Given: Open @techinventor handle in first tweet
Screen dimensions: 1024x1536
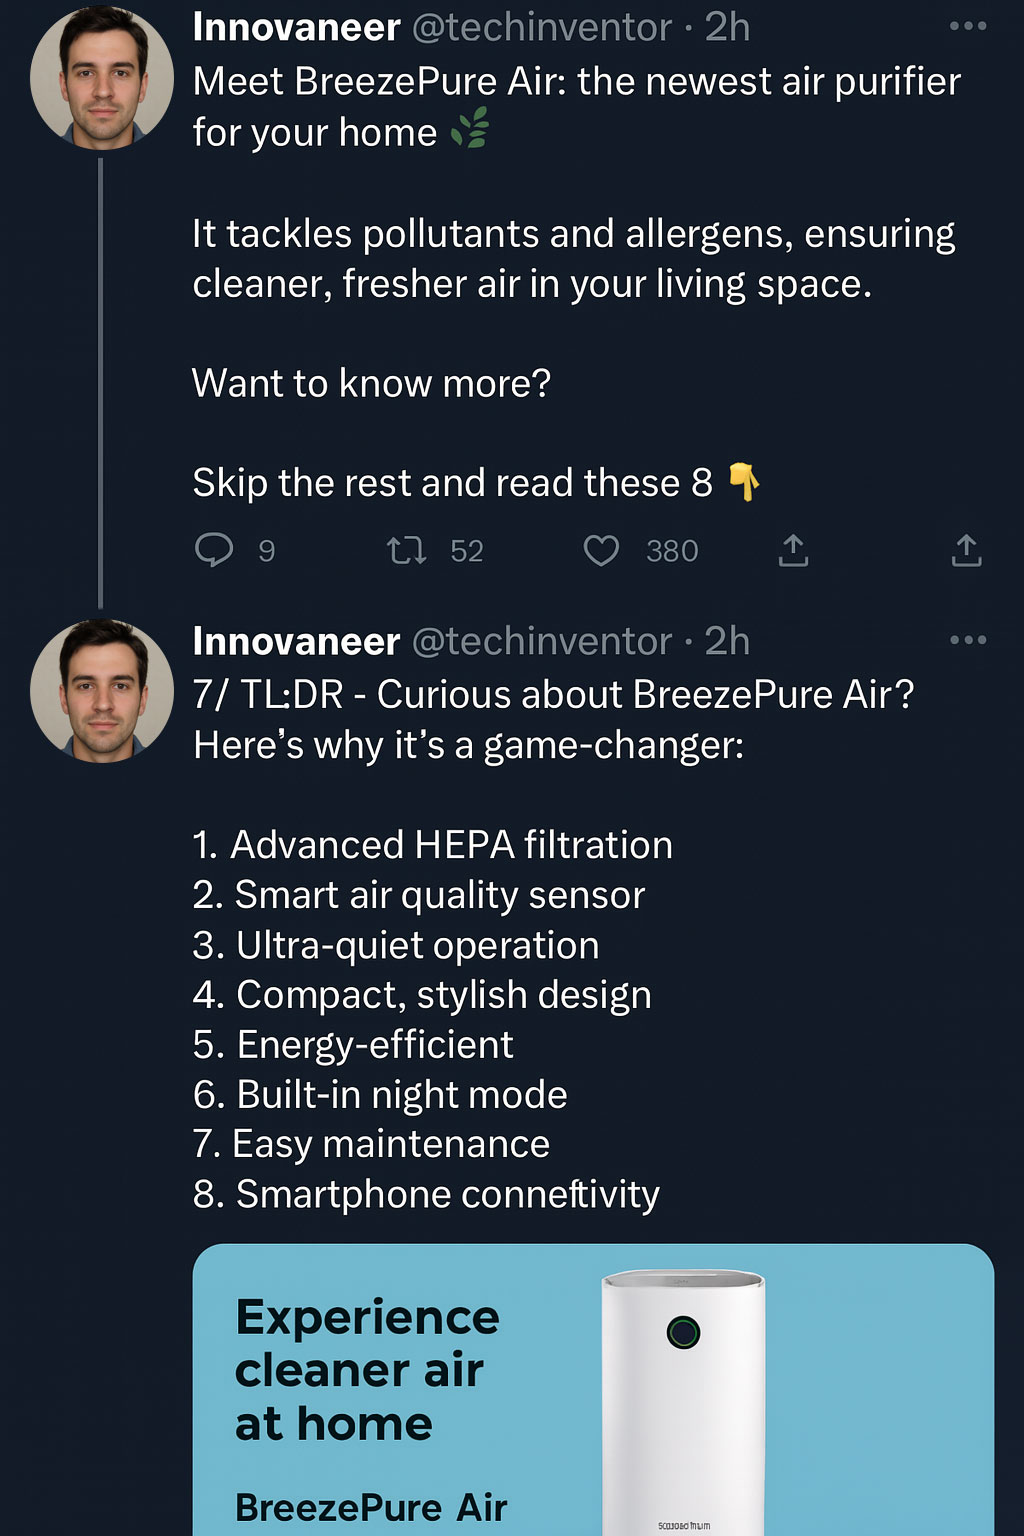Looking at the screenshot, I should 542,27.
